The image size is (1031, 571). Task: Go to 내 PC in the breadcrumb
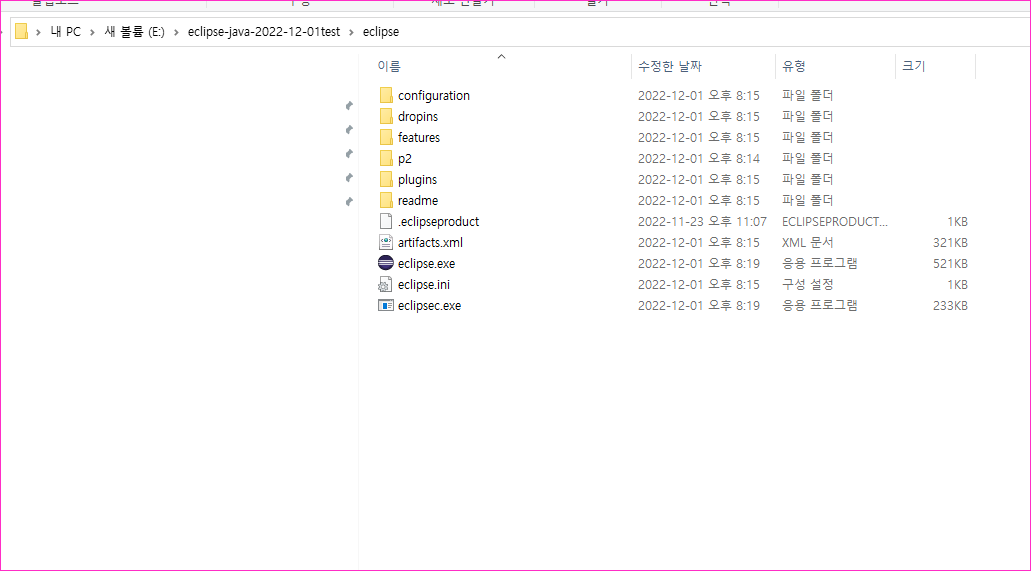tap(66, 32)
